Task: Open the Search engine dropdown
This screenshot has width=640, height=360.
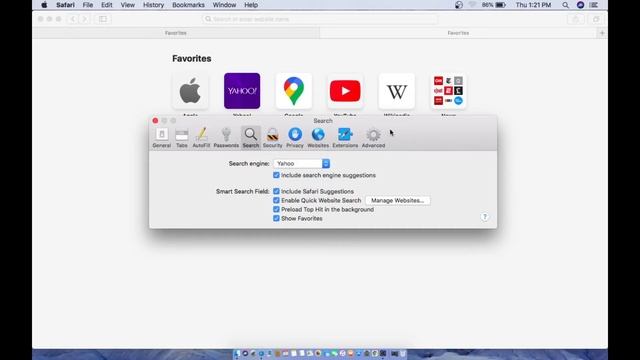Action: point(302,163)
